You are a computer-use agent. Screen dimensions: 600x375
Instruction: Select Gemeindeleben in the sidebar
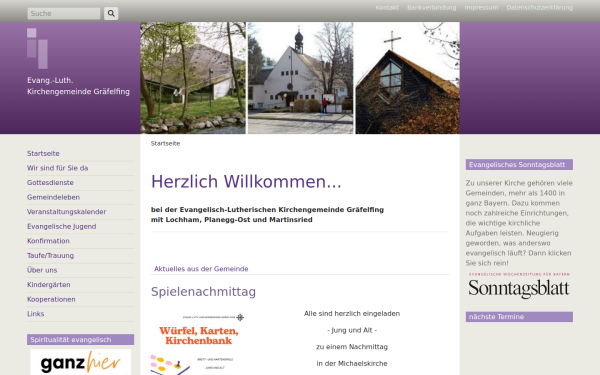pos(53,197)
